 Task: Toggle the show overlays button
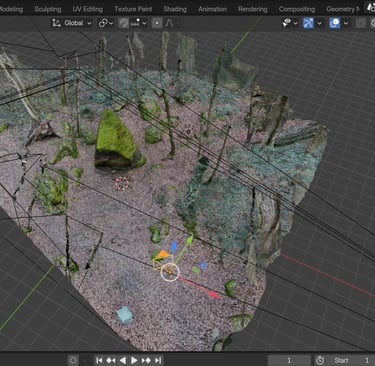[335, 23]
